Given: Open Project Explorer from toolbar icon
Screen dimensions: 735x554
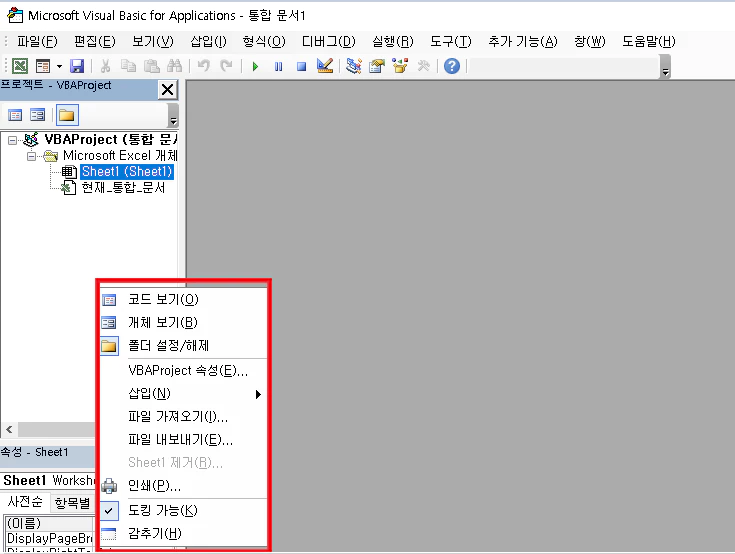Looking at the screenshot, I should point(353,66).
